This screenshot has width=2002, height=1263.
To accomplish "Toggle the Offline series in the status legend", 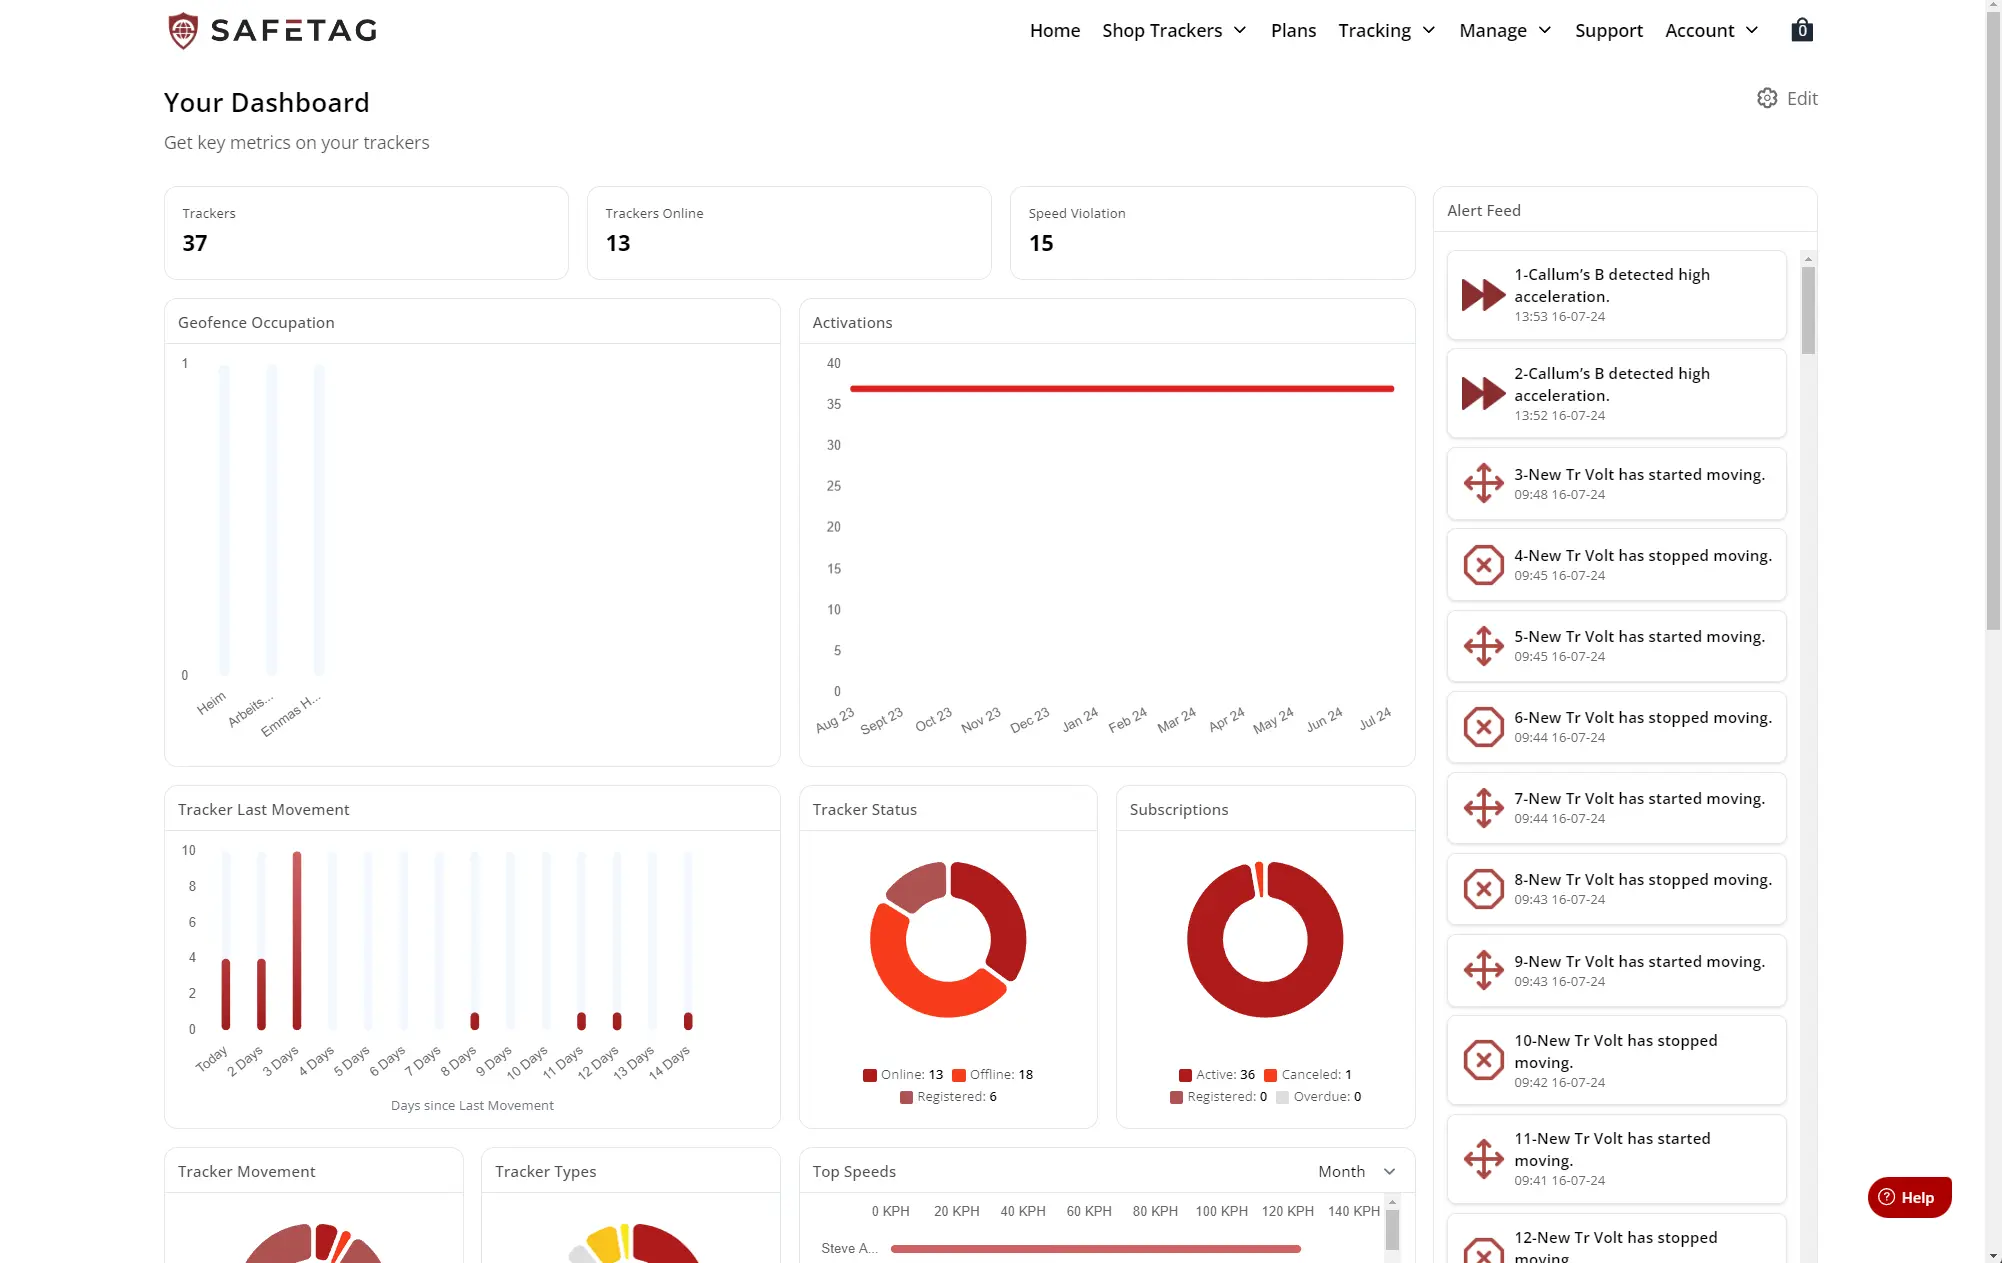I will tap(992, 1074).
